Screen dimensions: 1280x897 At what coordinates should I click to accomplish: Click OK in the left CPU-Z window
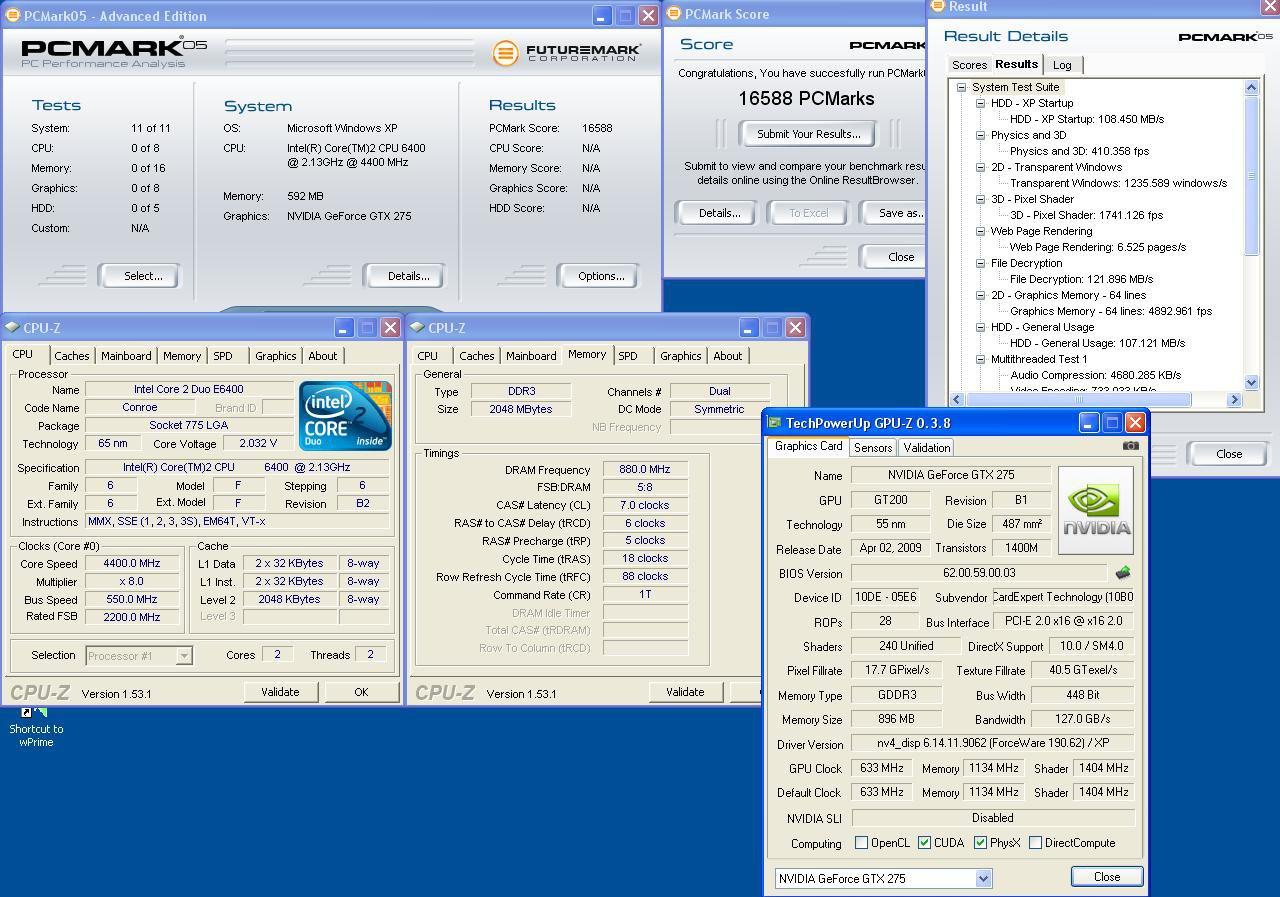coord(361,692)
